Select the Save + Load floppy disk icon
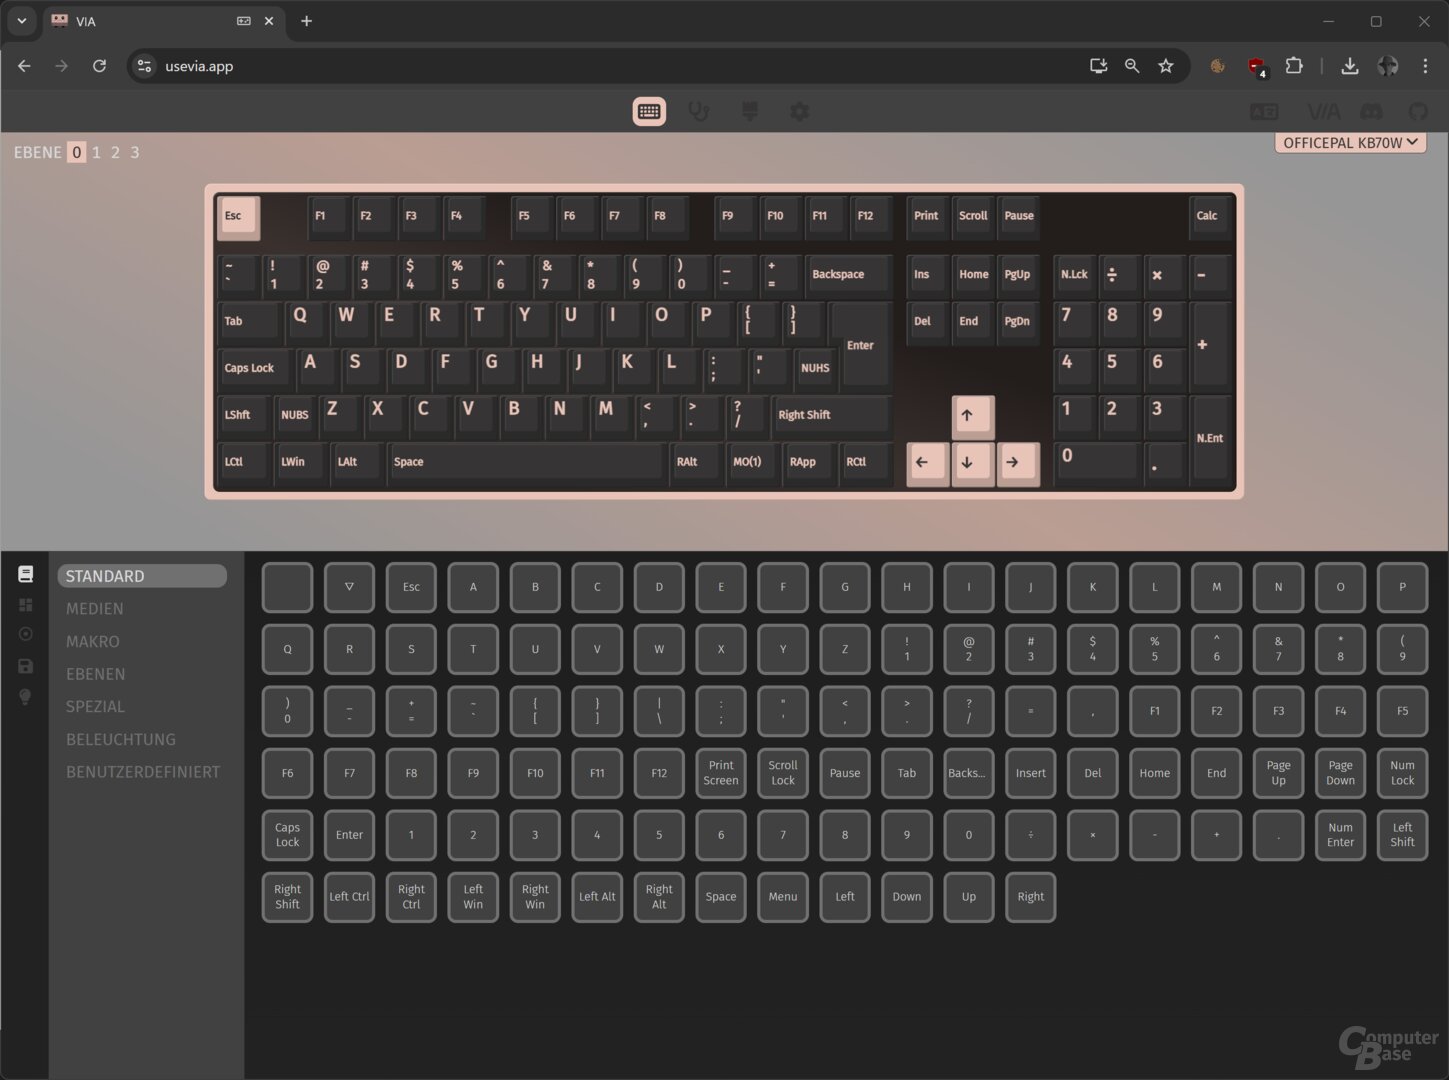 pyautogui.click(x=26, y=666)
